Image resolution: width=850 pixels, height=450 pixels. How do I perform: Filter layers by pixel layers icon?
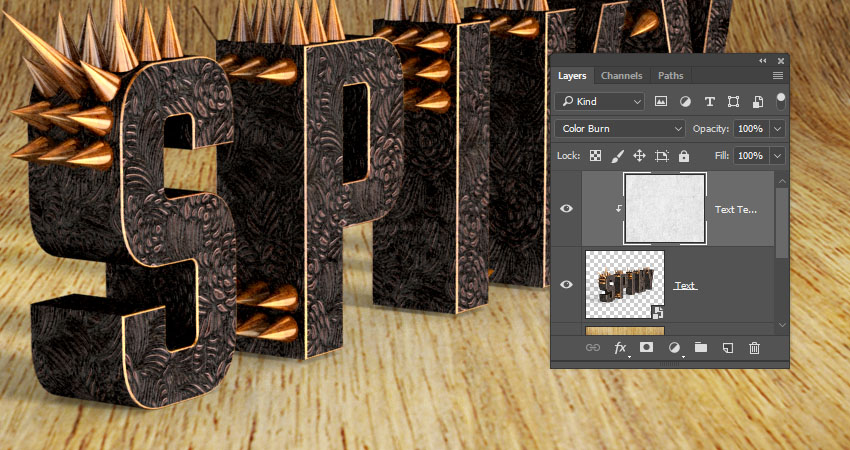pyautogui.click(x=661, y=101)
